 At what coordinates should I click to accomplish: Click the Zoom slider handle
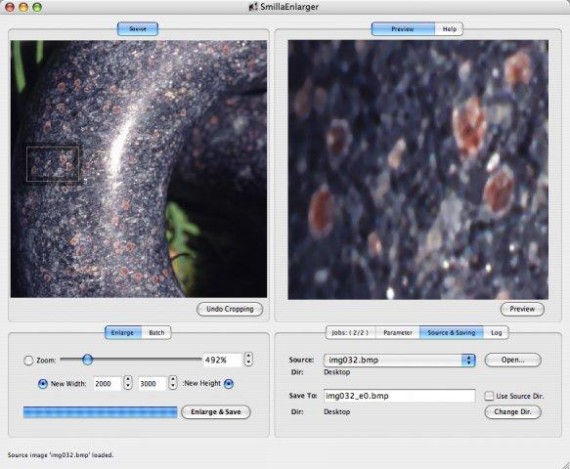[x=87, y=360]
